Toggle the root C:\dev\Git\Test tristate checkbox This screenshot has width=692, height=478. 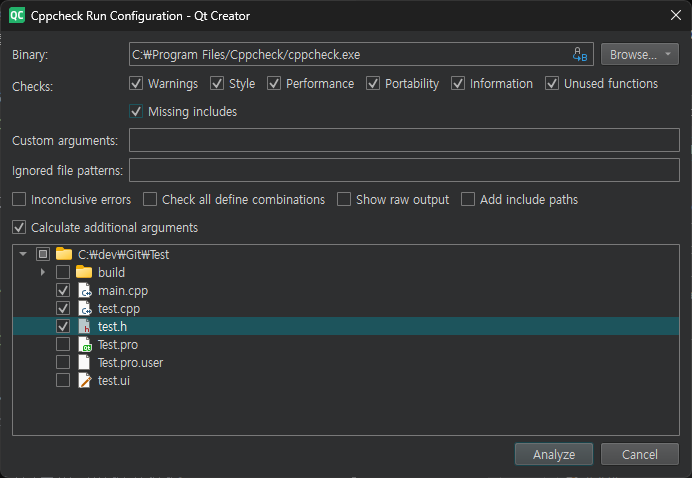(x=43, y=254)
